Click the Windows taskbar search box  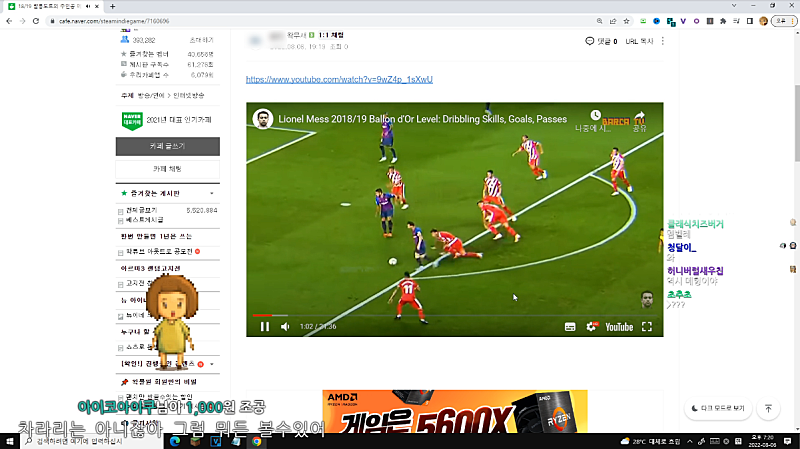click(x=92, y=441)
